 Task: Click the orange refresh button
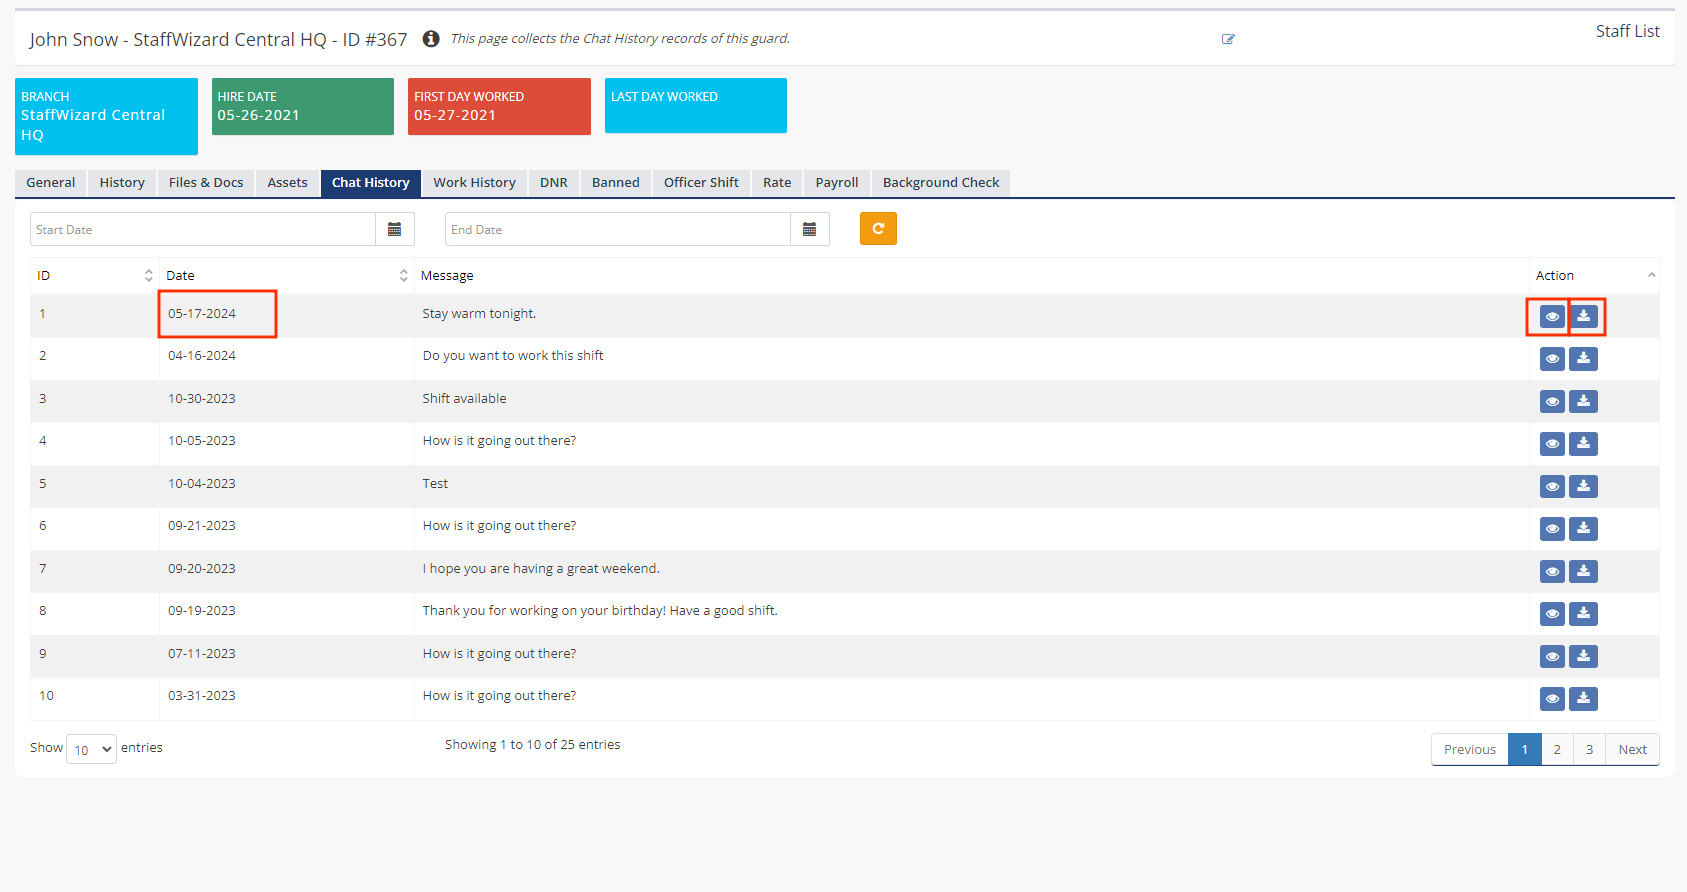pyautogui.click(x=878, y=229)
